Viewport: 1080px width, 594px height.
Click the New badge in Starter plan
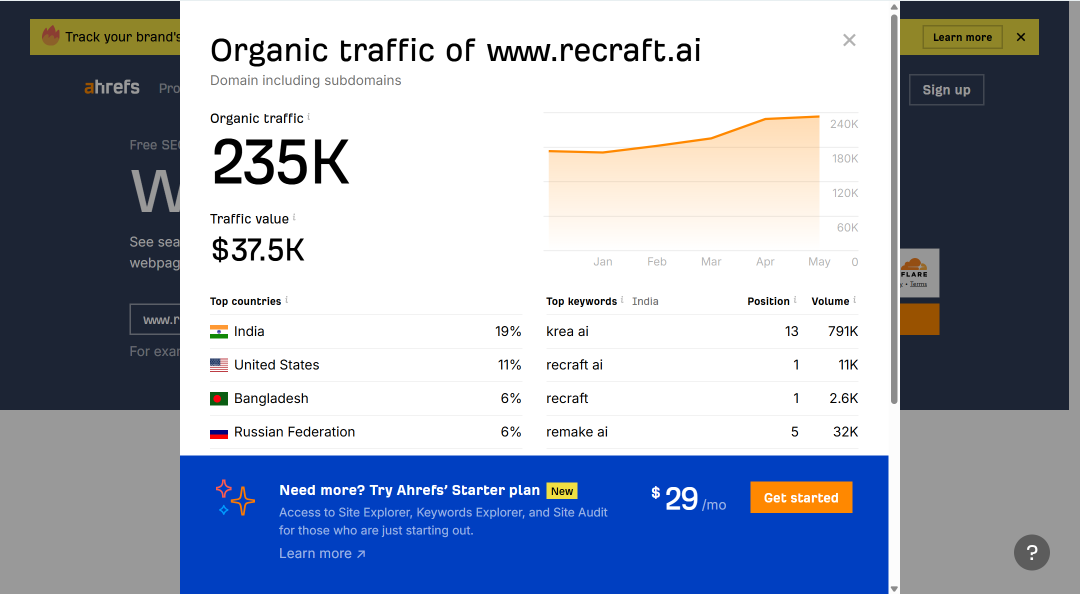coord(562,491)
